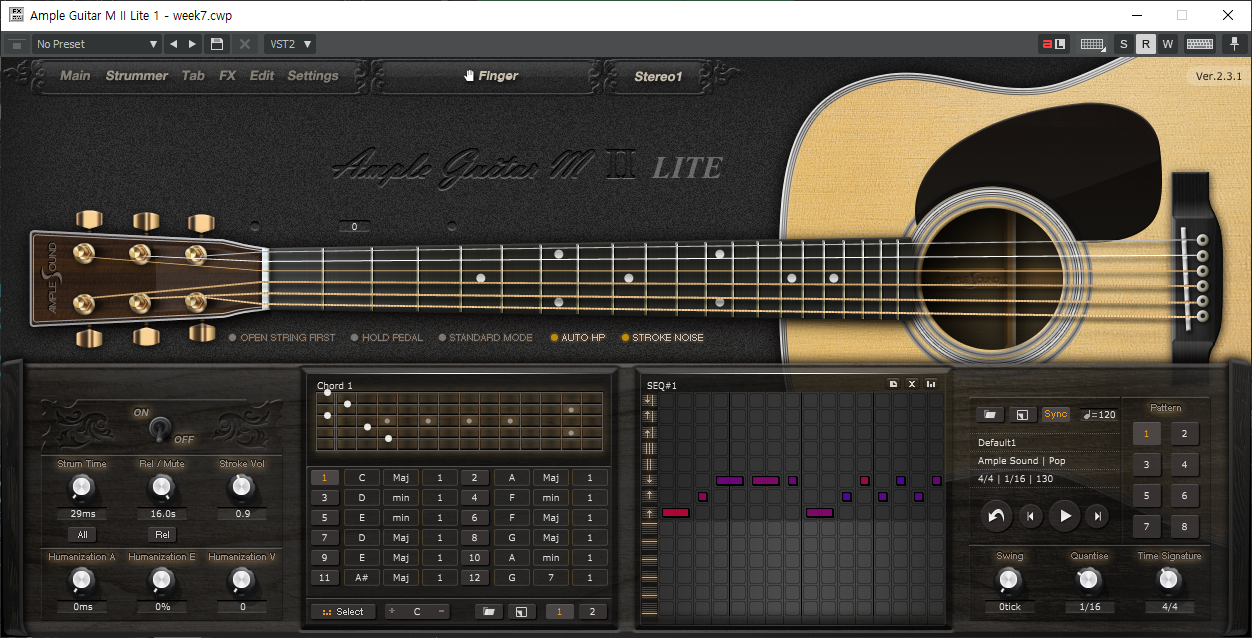Click the red note block at the sequence start
Screen dimensions: 1252x638
pos(675,513)
